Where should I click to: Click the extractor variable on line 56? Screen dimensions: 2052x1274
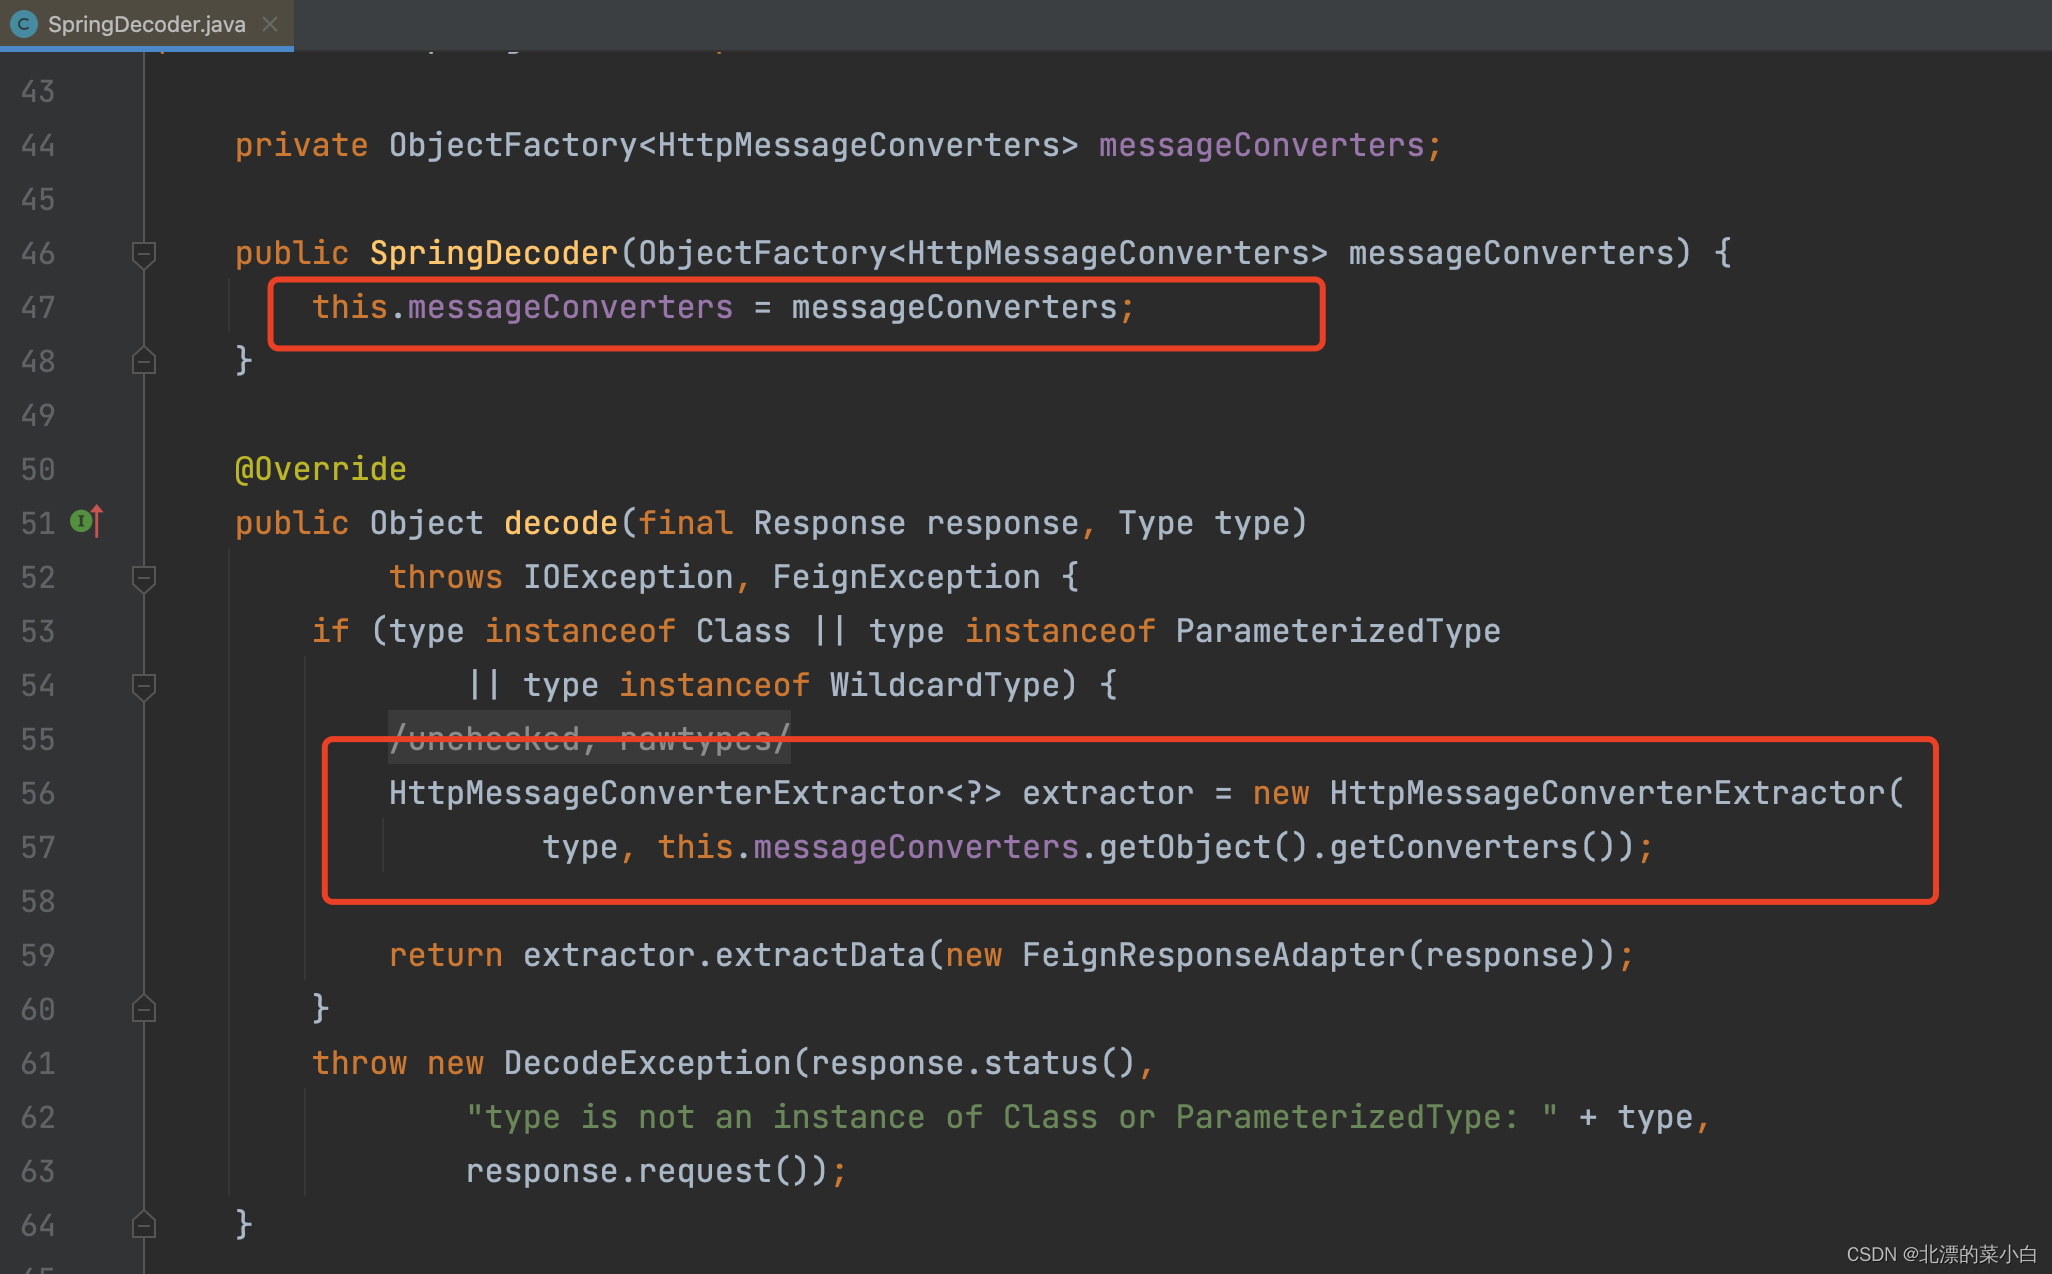coord(1108,793)
